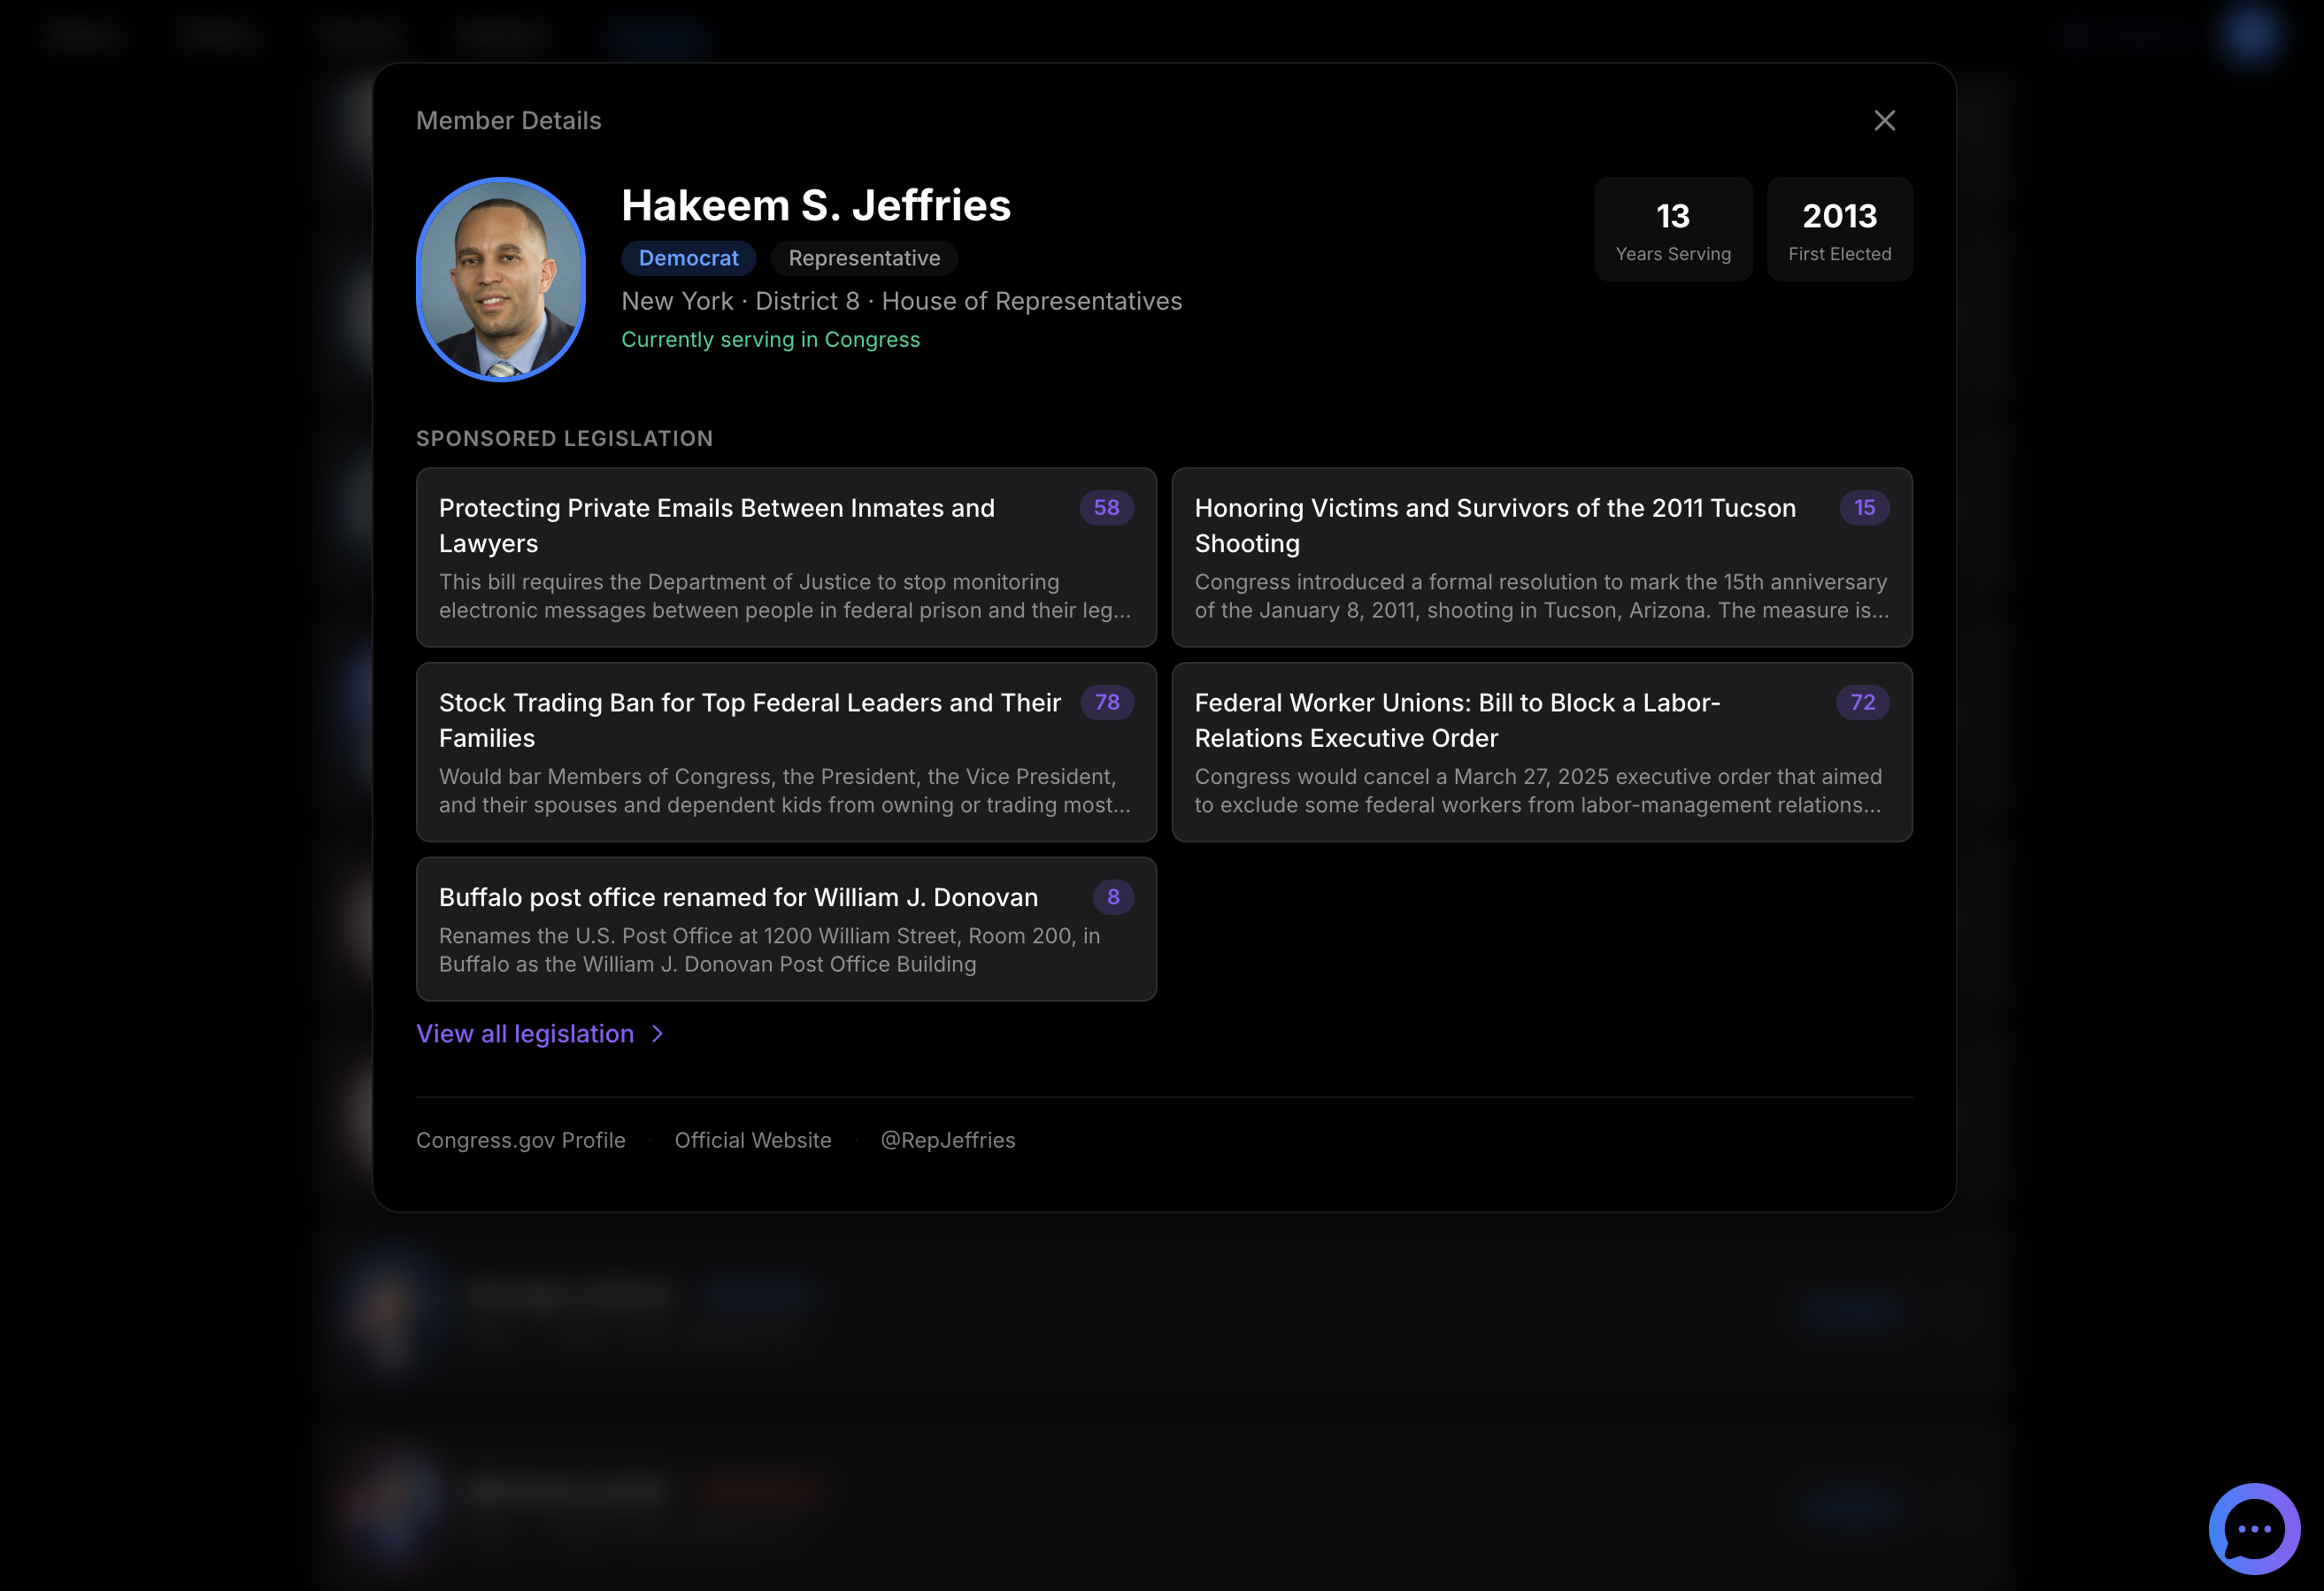Click the 8 badge on Buffalo post office bill
The width and height of the screenshot is (2324, 1591).
pyautogui.click(x=1113, y=897)
